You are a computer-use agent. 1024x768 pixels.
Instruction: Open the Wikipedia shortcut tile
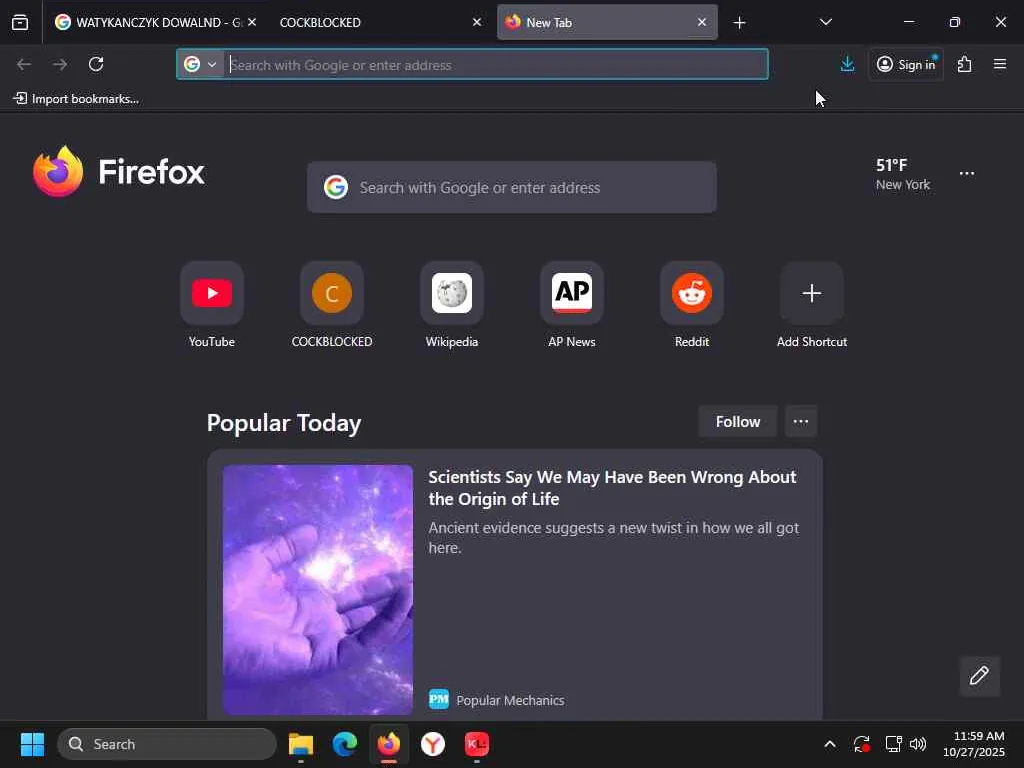452,293
